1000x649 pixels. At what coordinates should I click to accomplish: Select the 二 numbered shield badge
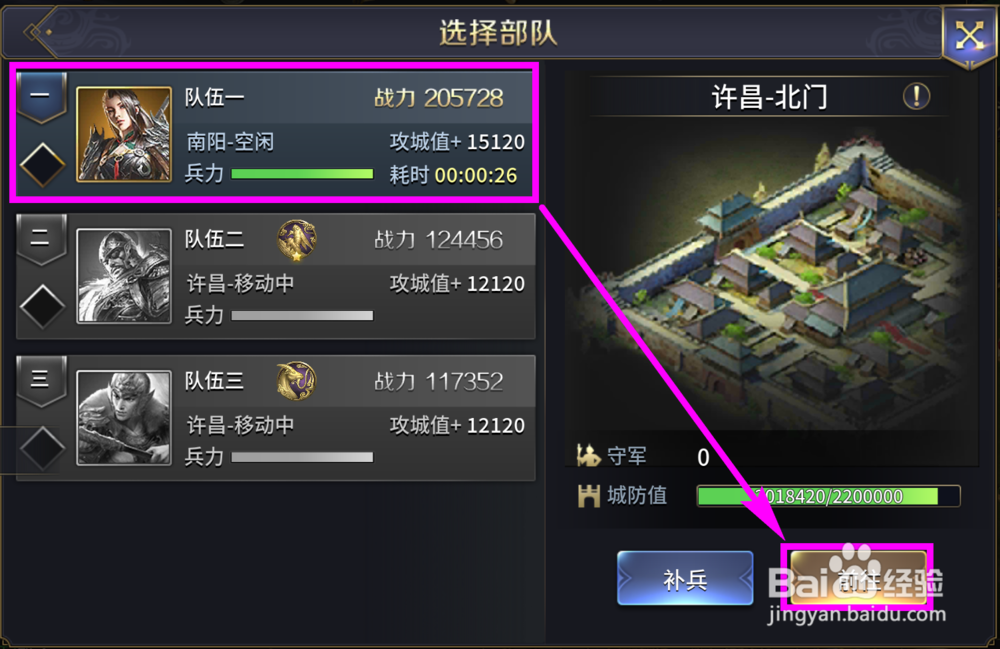[x=41, y=239]
